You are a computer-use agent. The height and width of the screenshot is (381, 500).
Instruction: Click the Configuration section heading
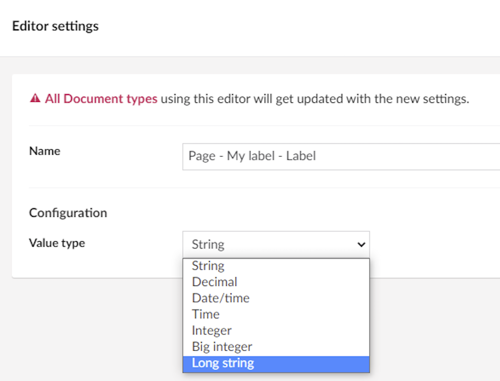[x=68, y=213]
